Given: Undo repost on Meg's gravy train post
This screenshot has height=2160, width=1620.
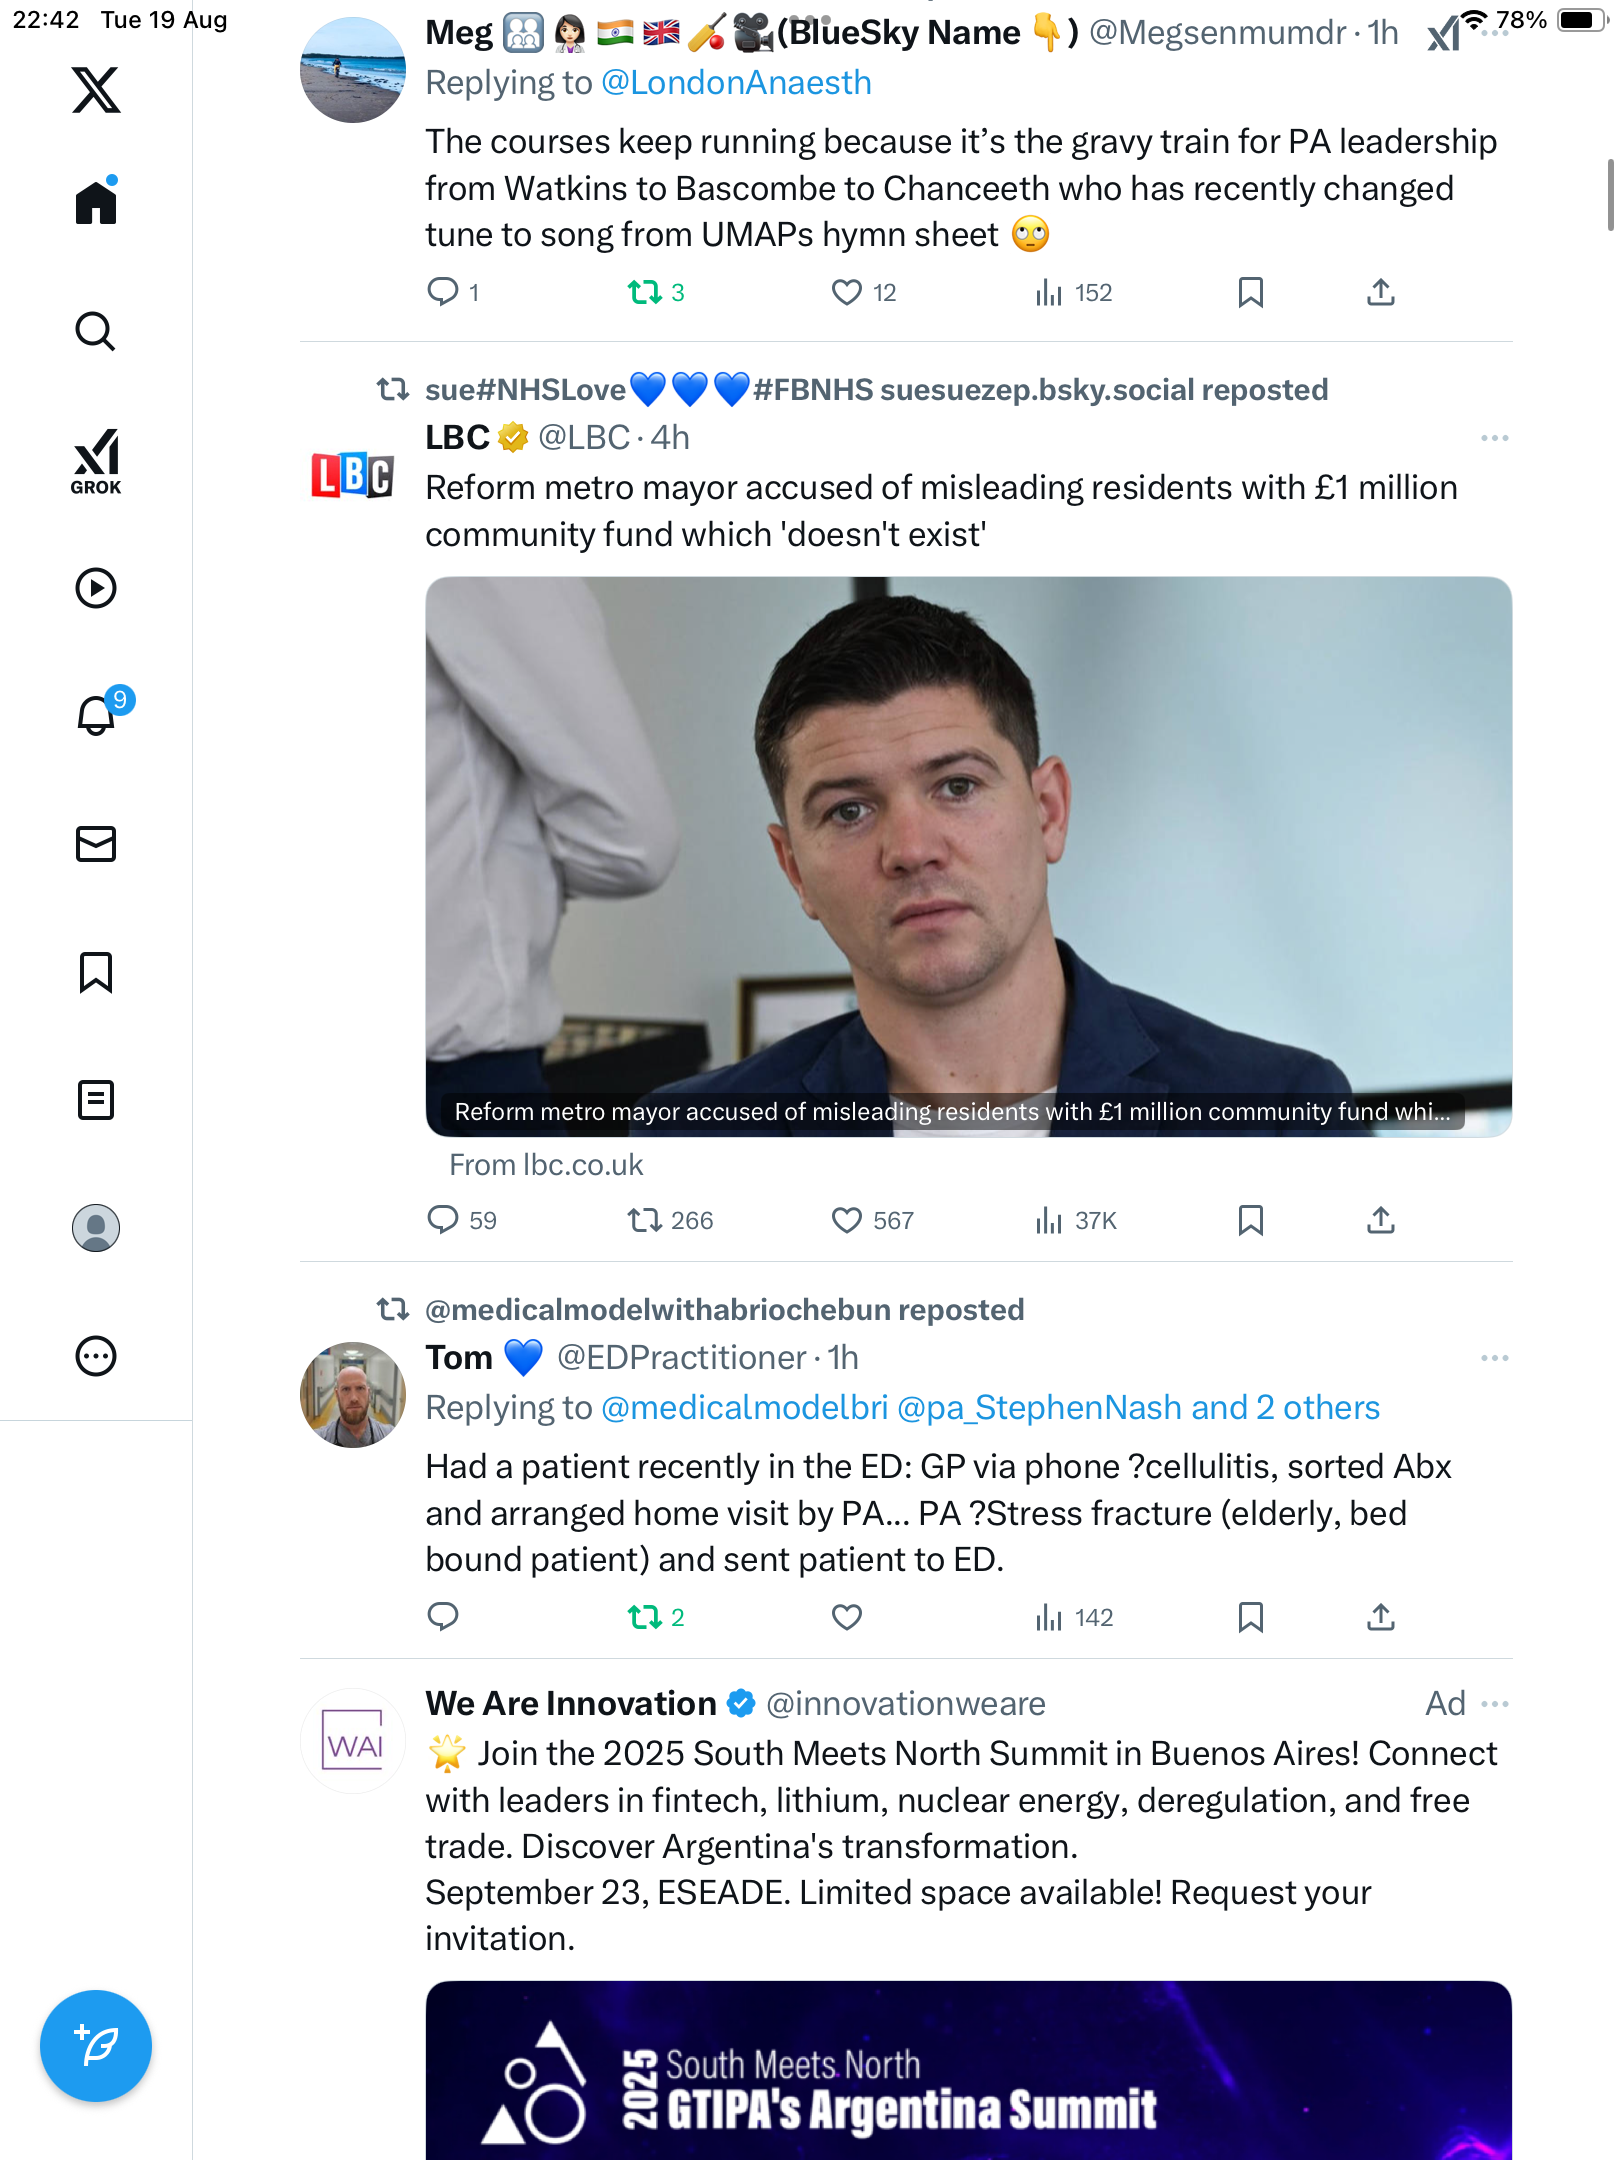Looking at the screenshot, I should pyautogui.click(x=645, y=292).
